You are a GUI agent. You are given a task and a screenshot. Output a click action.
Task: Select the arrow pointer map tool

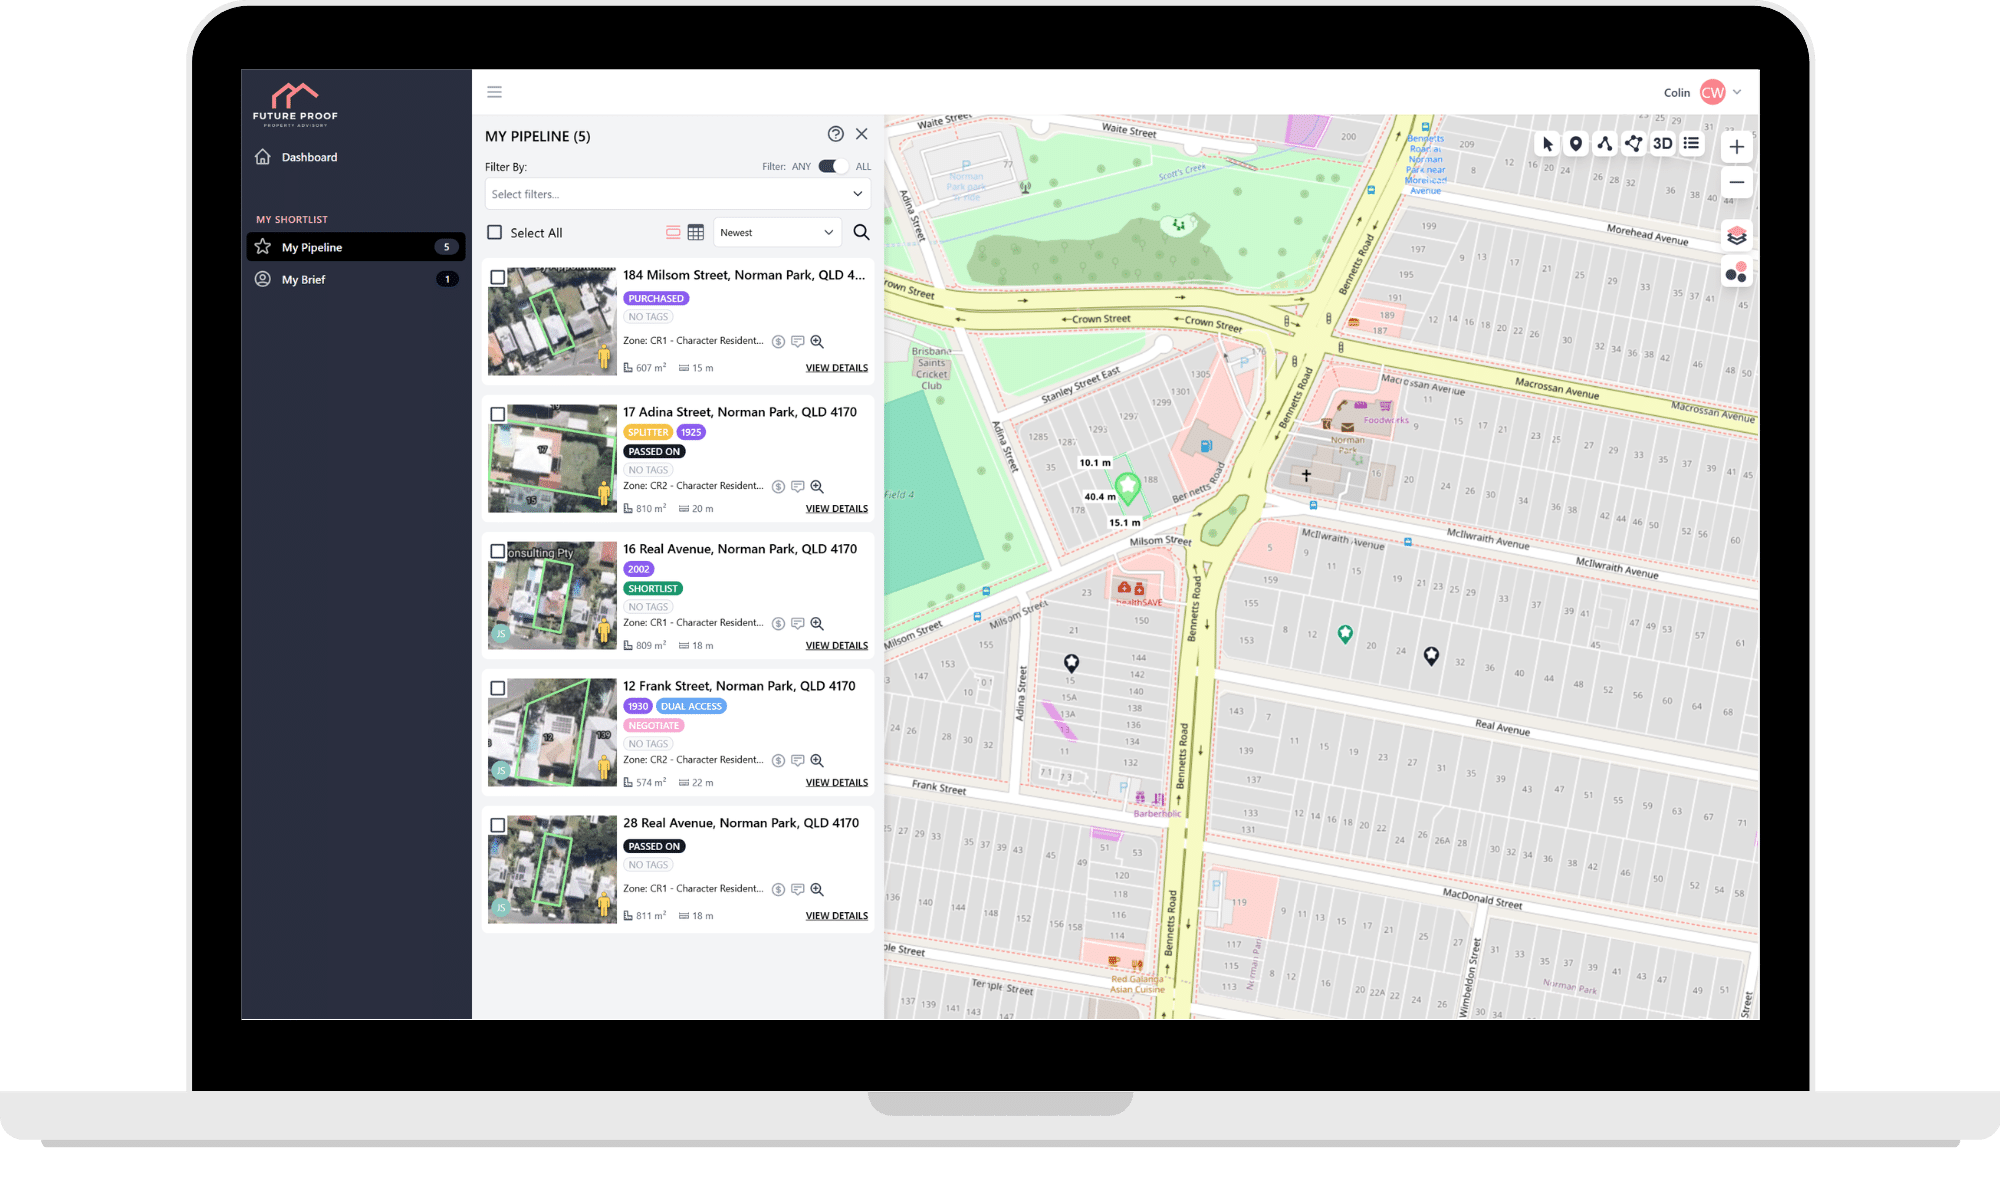pyautogui.click(x=1547, y=144)
